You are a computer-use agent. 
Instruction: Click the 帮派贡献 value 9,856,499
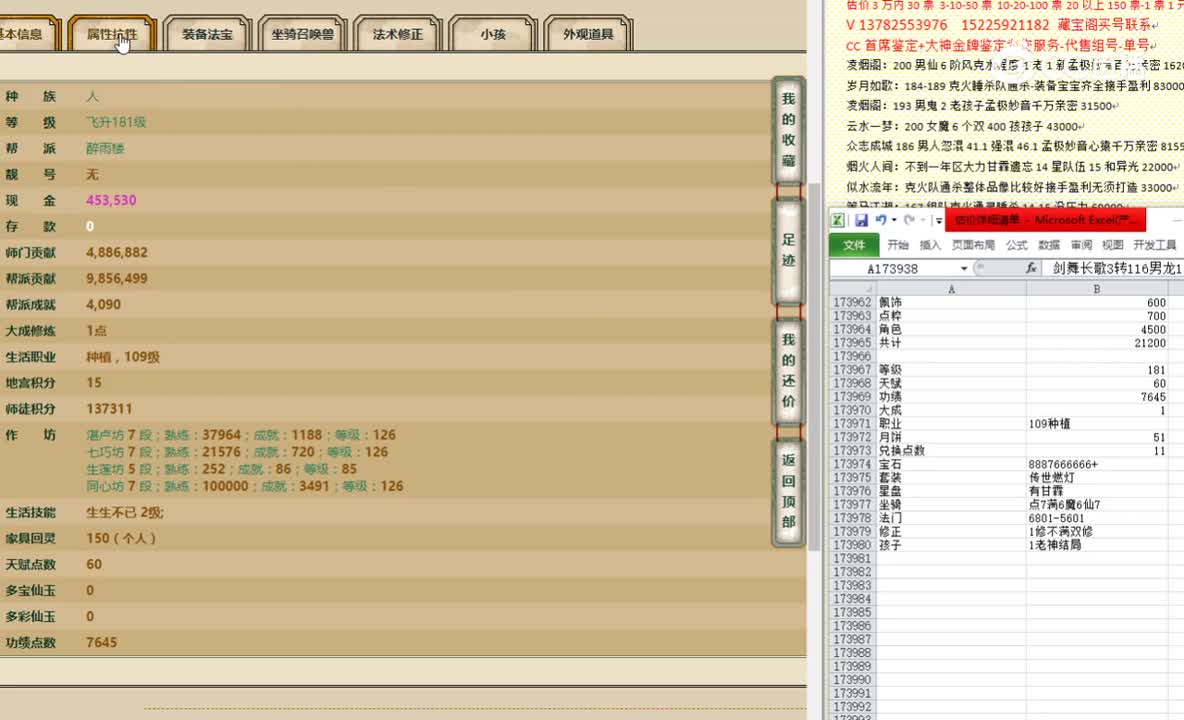click(x=117, y=278)
